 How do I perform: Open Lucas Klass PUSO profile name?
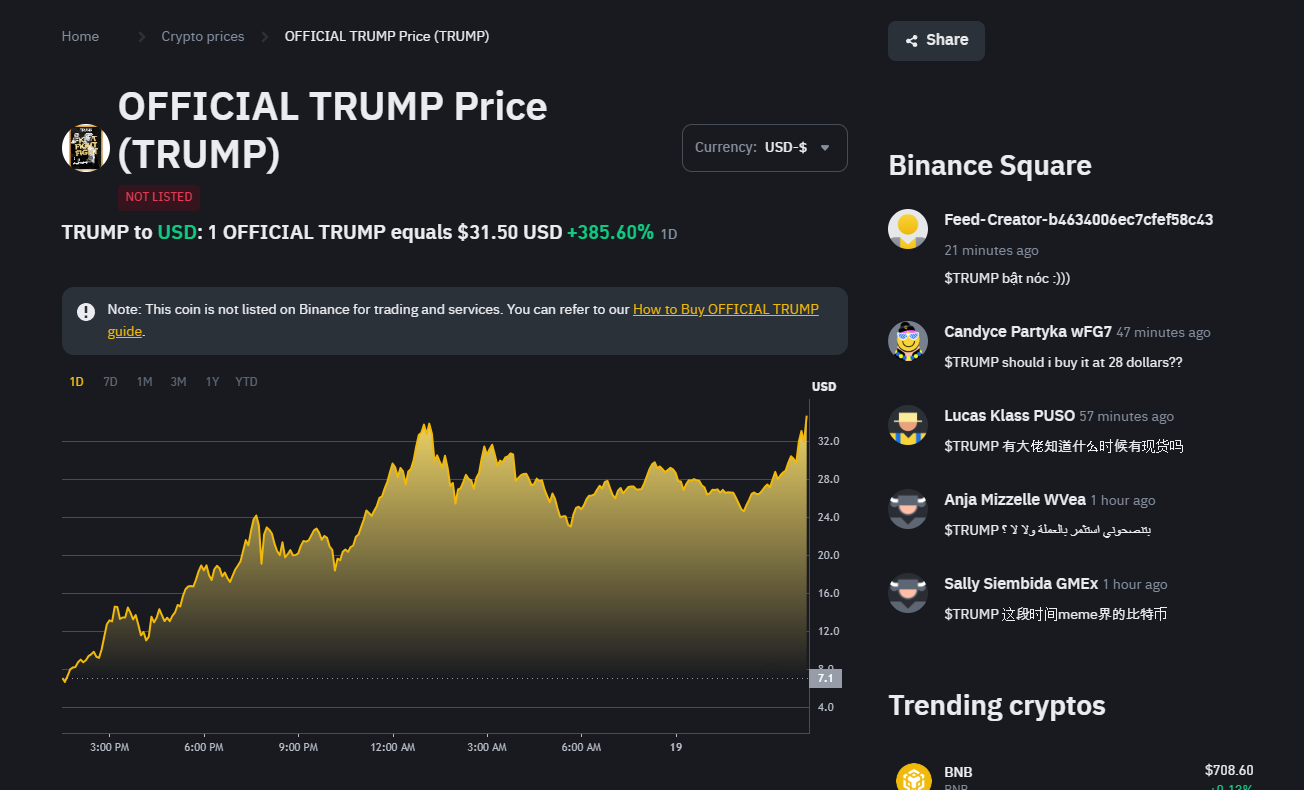[x=1009, y=416]
